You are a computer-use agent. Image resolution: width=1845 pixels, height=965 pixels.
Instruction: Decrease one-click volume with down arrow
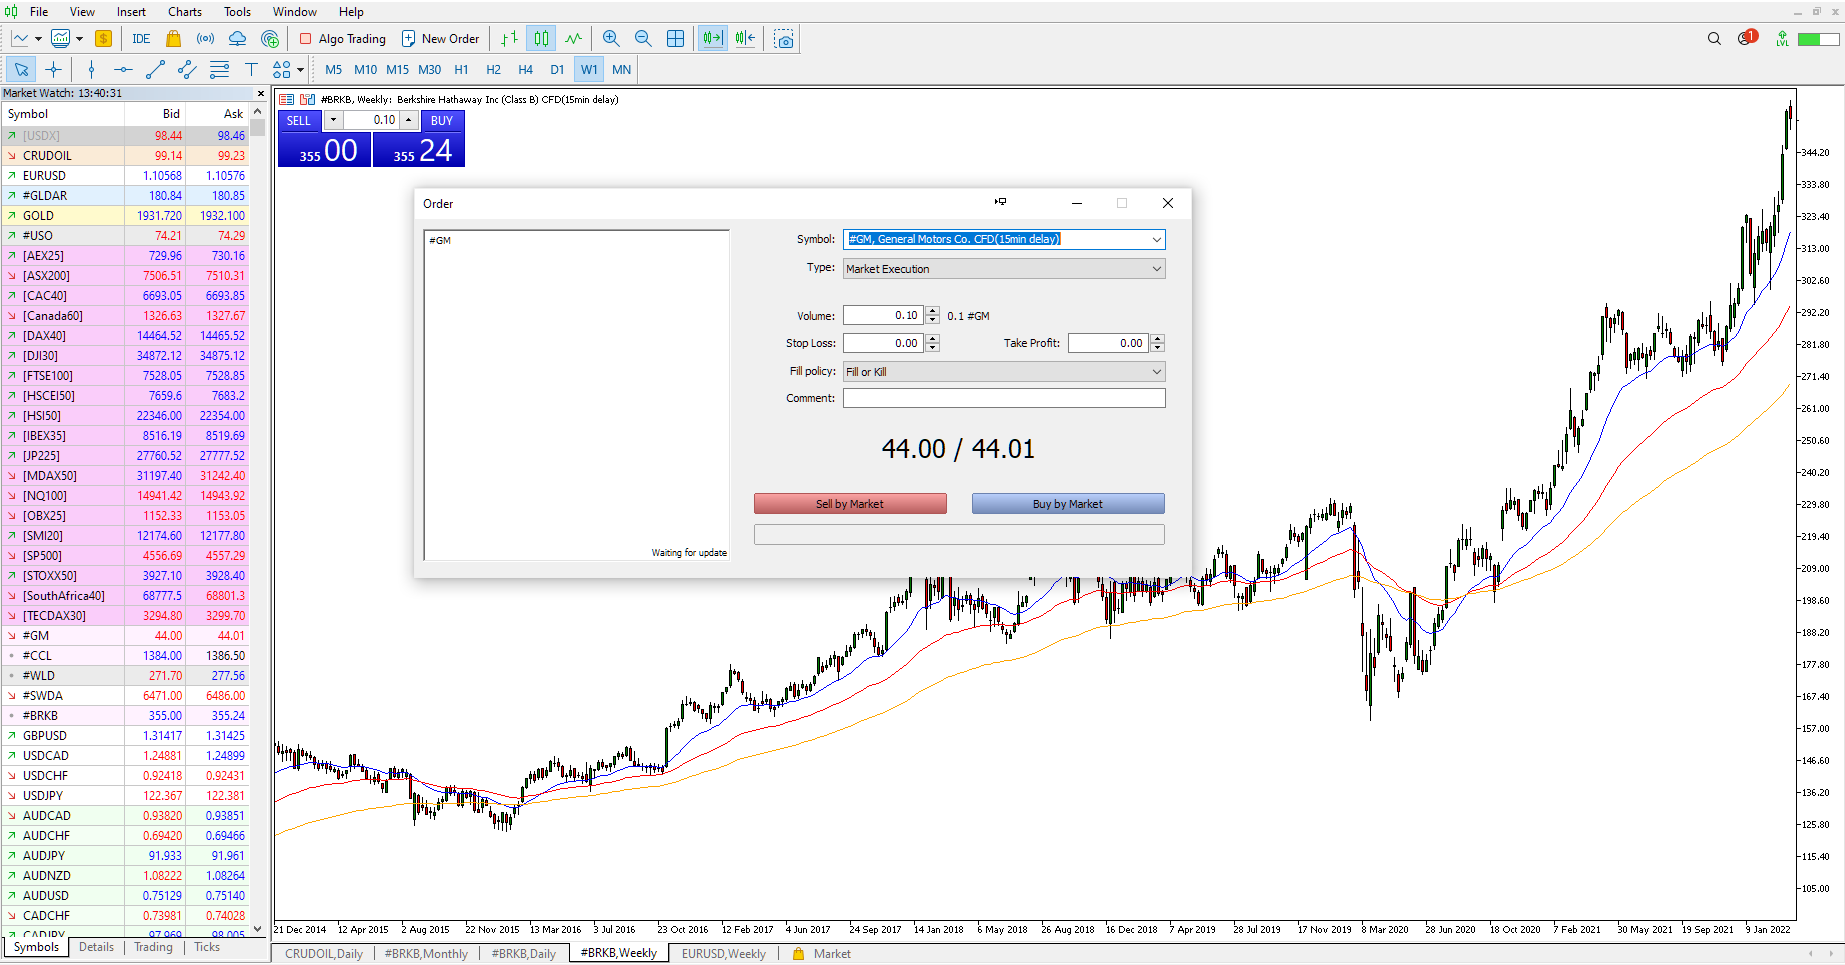pos(333,120)
